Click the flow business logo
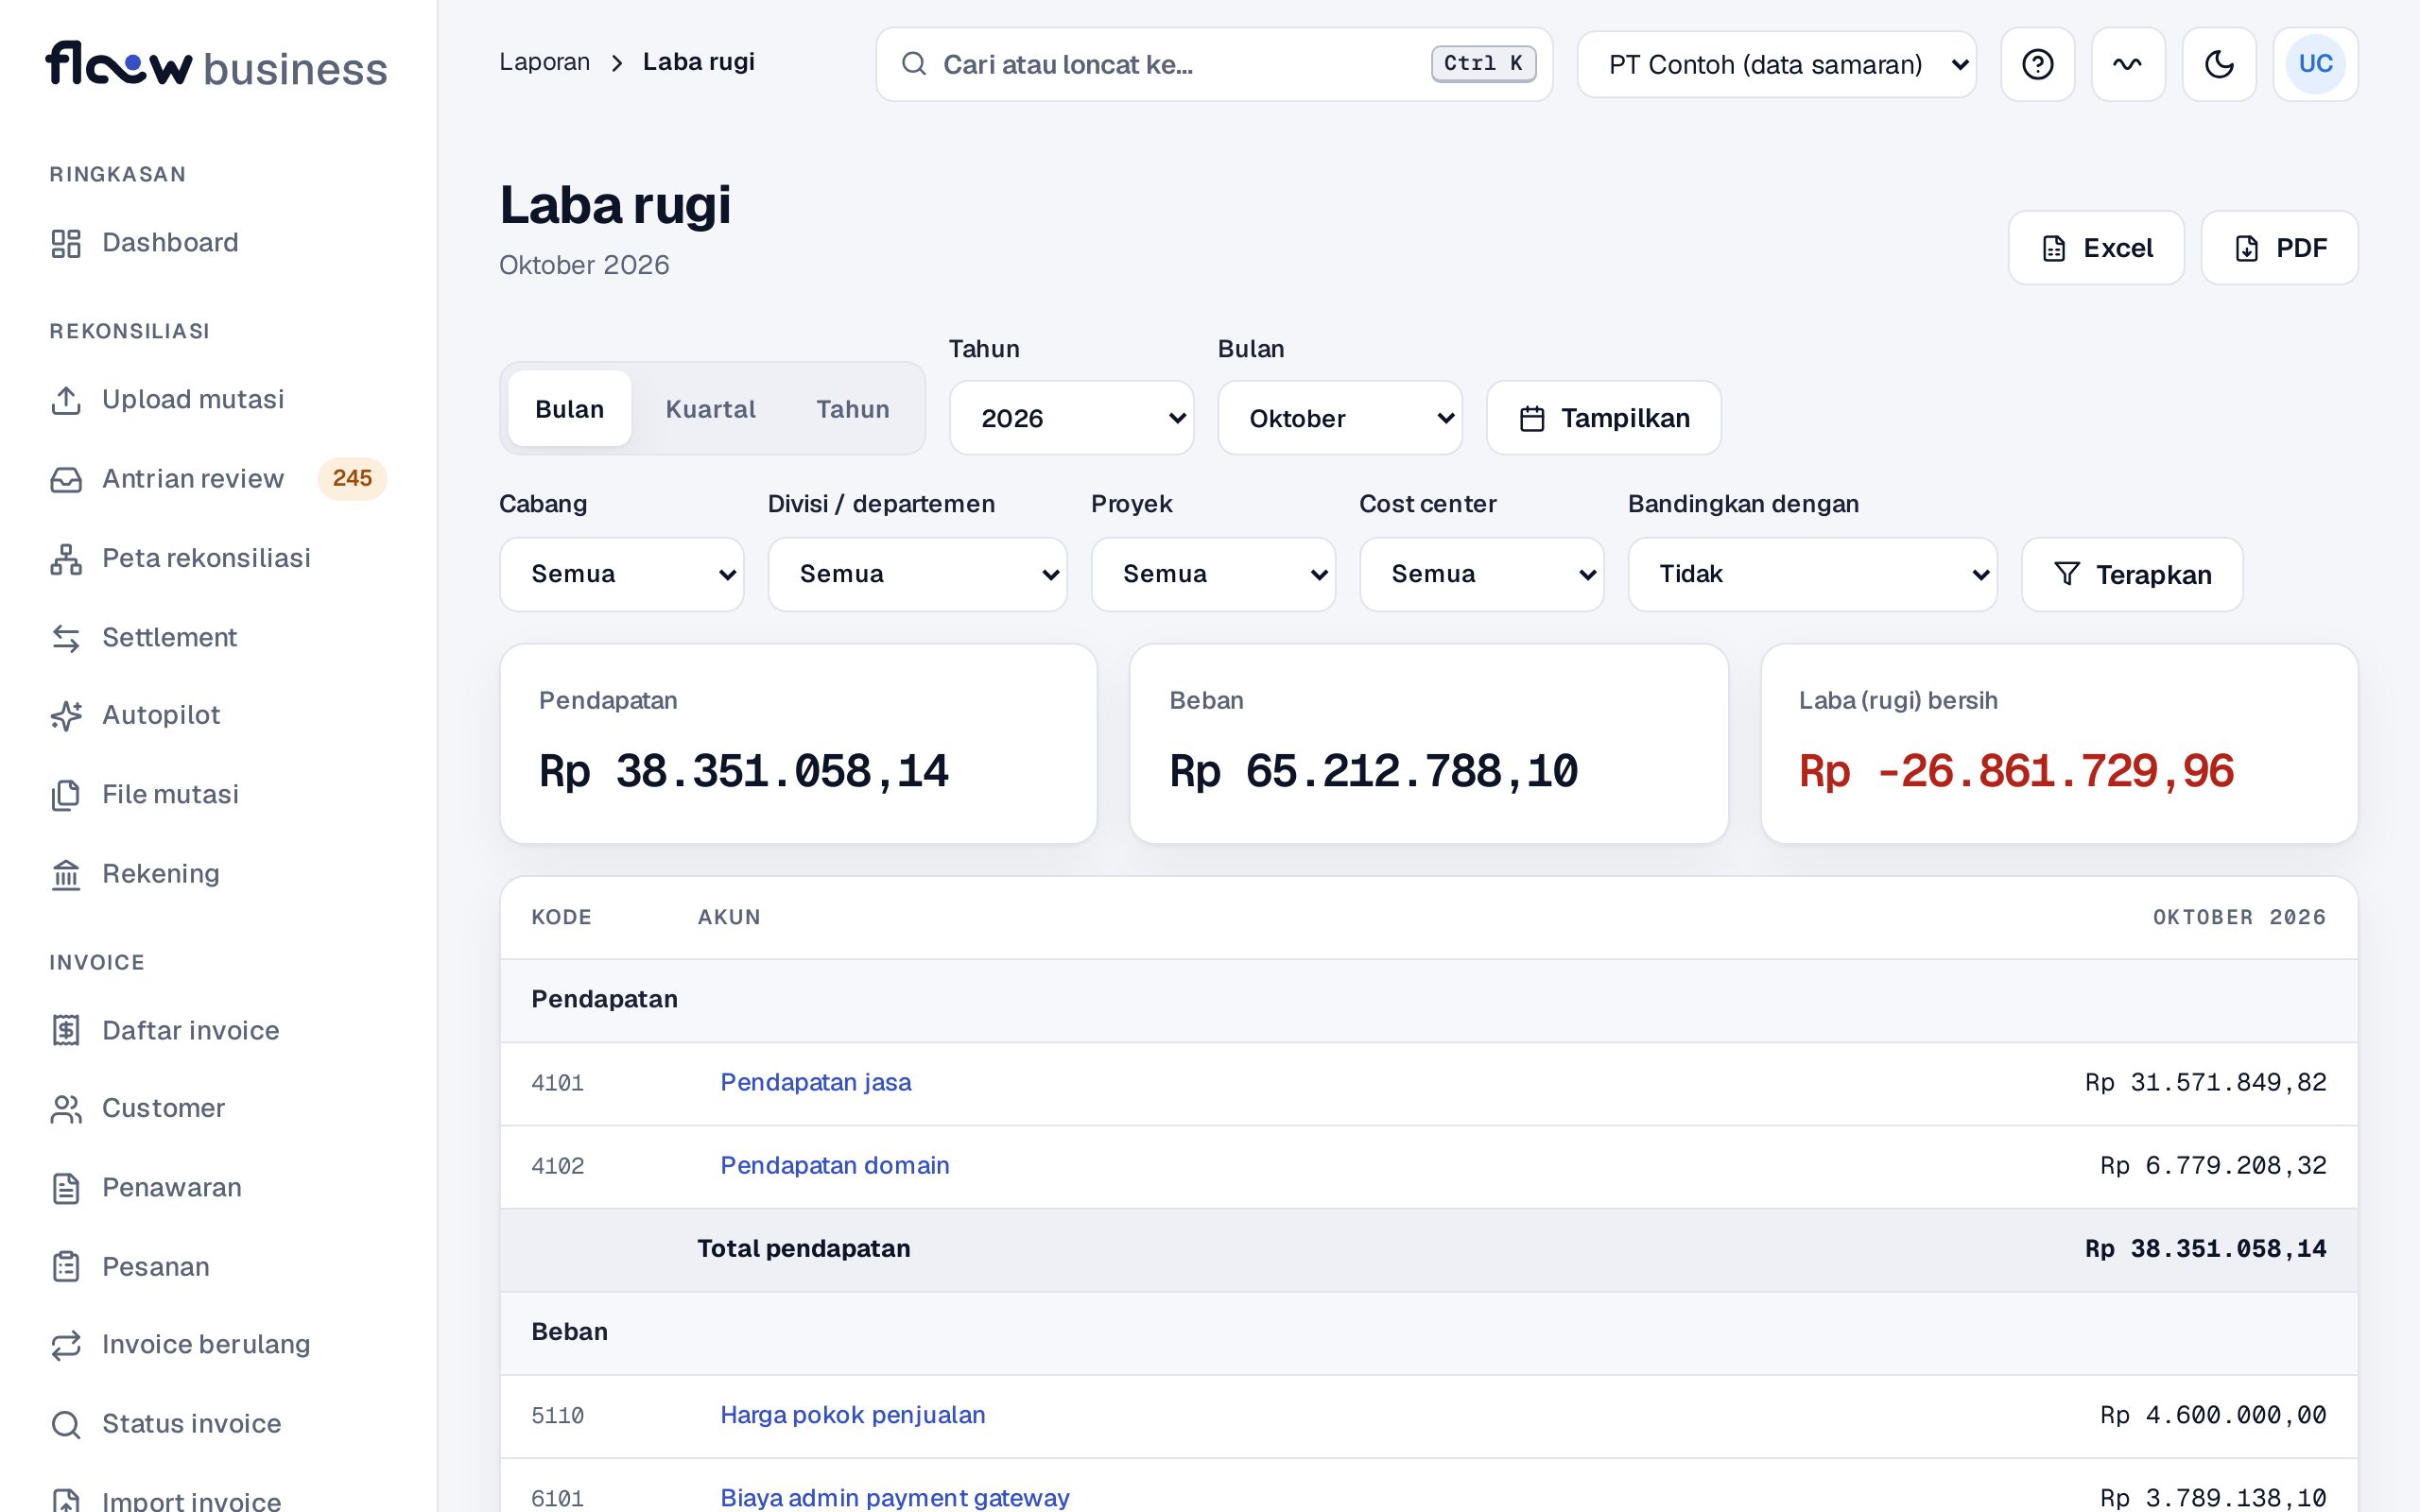This screenshot has height=1512, width=2420. (x=216, y=65)
